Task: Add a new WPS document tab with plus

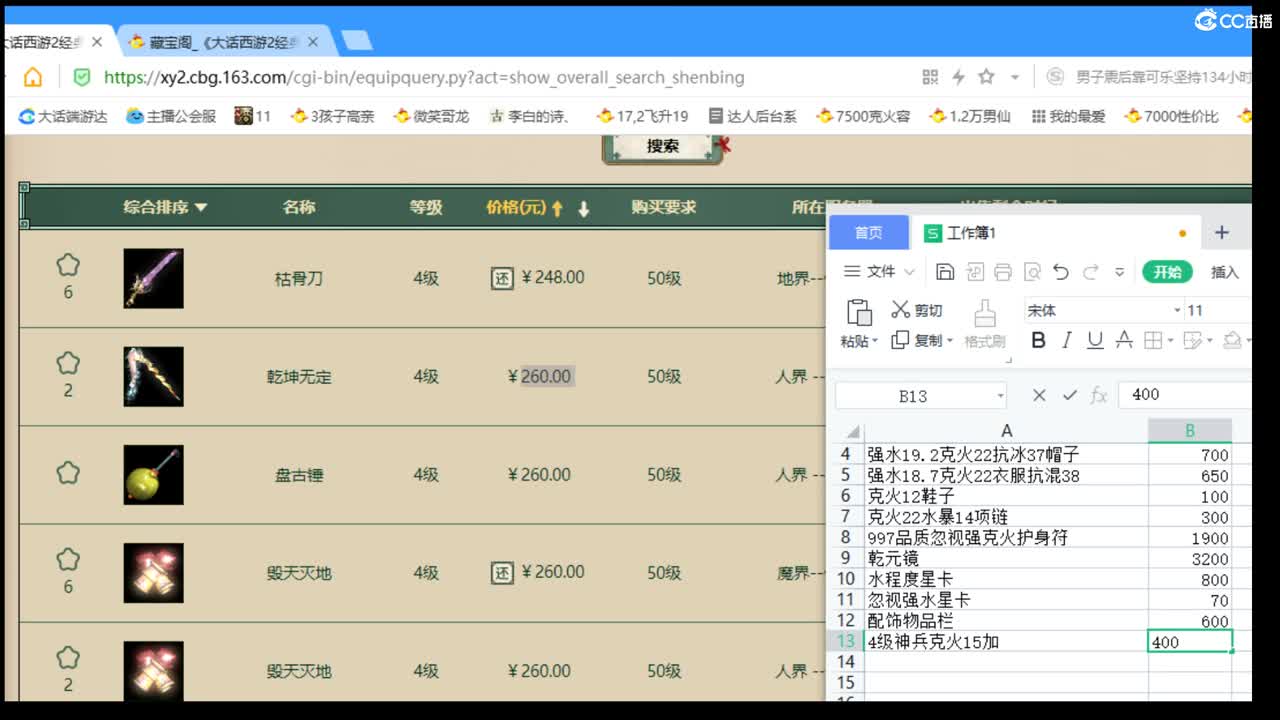Action: pos(1221,233)
